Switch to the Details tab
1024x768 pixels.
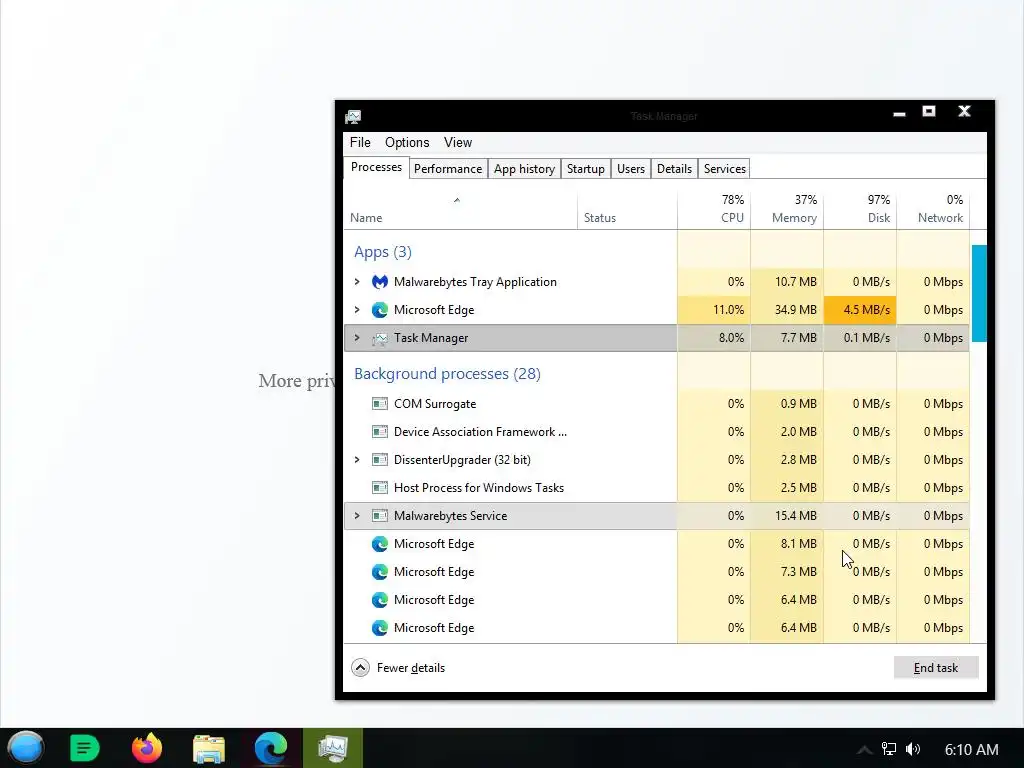(x=675, y=169)
